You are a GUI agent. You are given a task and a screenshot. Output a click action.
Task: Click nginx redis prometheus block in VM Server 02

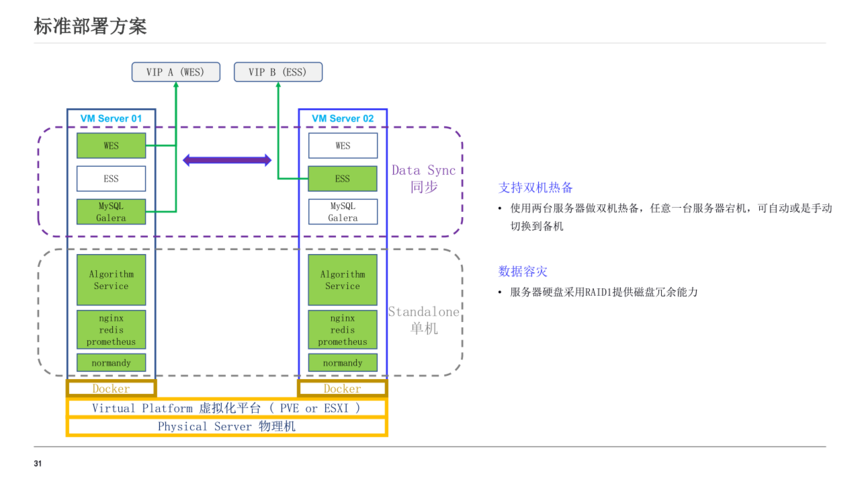[x=342, y=329]
